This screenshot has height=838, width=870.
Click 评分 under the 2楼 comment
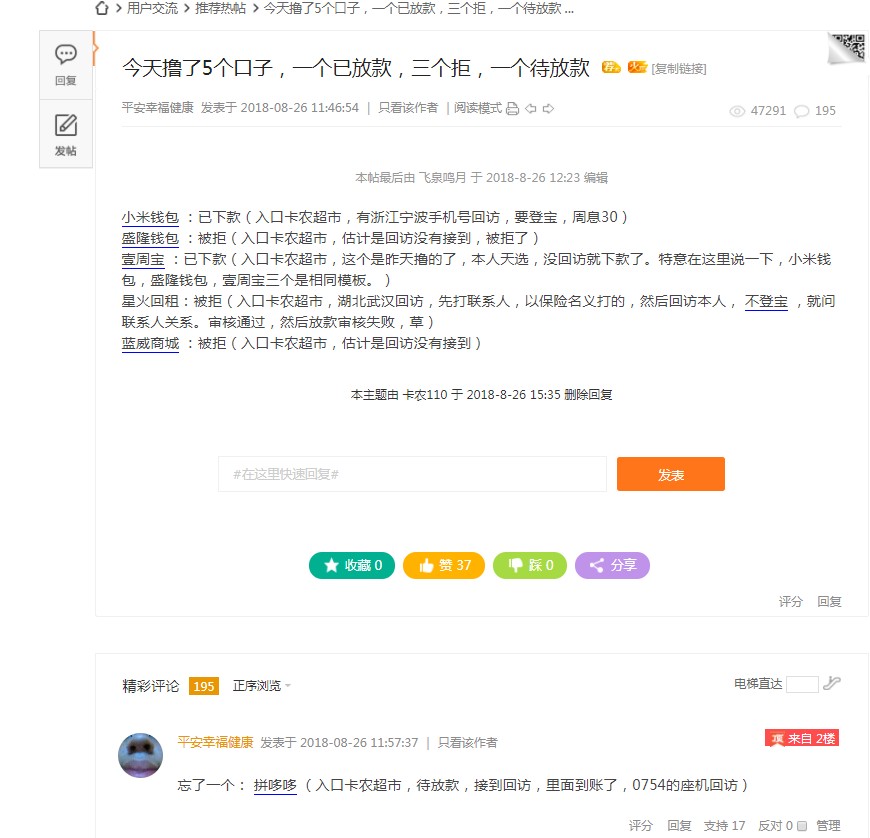click(640, 826)
